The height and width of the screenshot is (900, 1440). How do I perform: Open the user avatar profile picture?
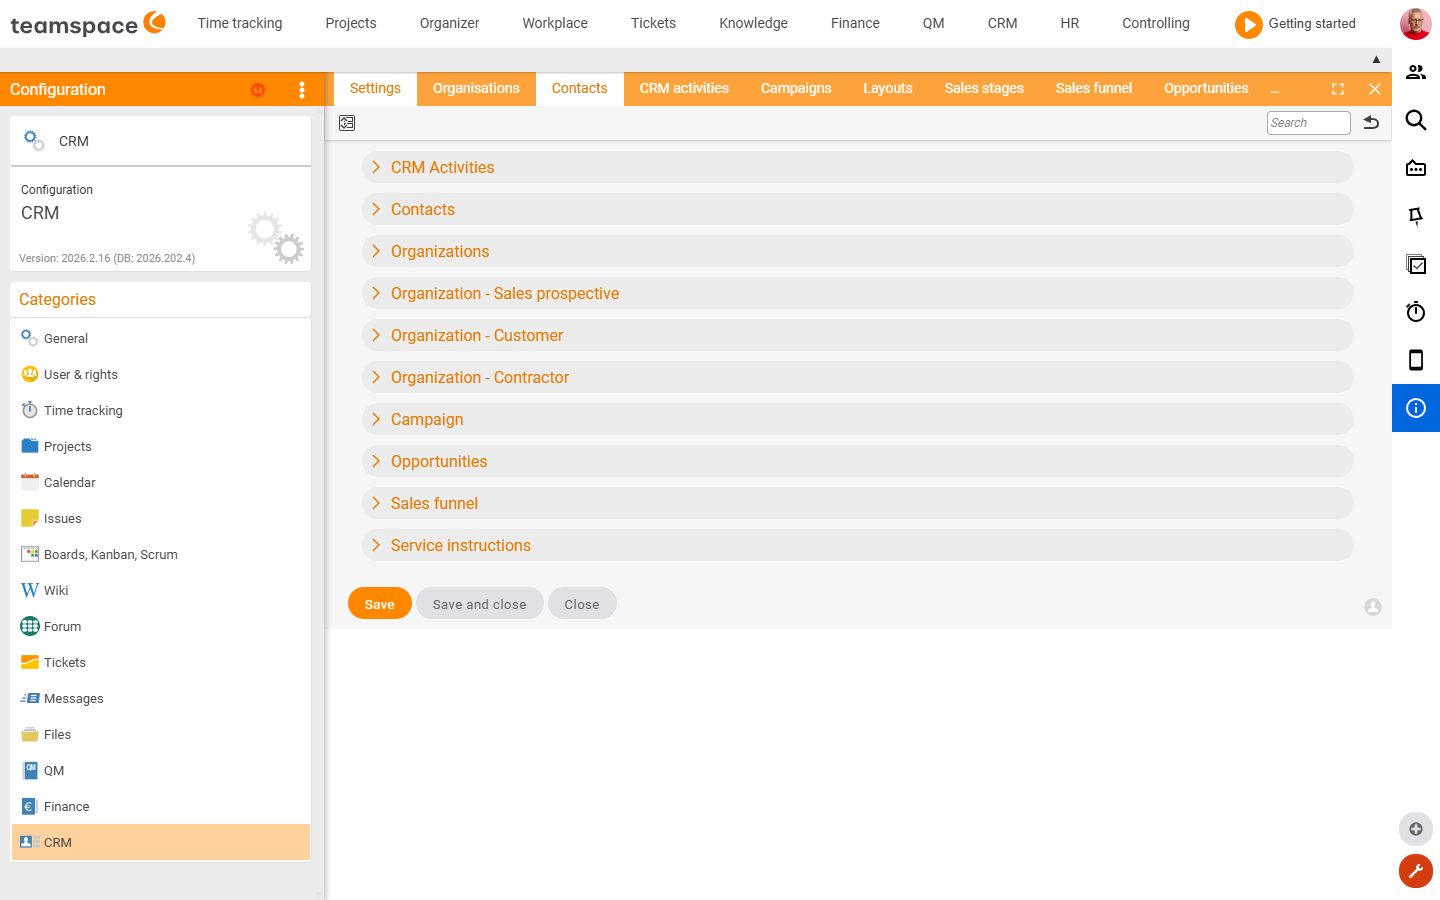(x=1415, y=23)
